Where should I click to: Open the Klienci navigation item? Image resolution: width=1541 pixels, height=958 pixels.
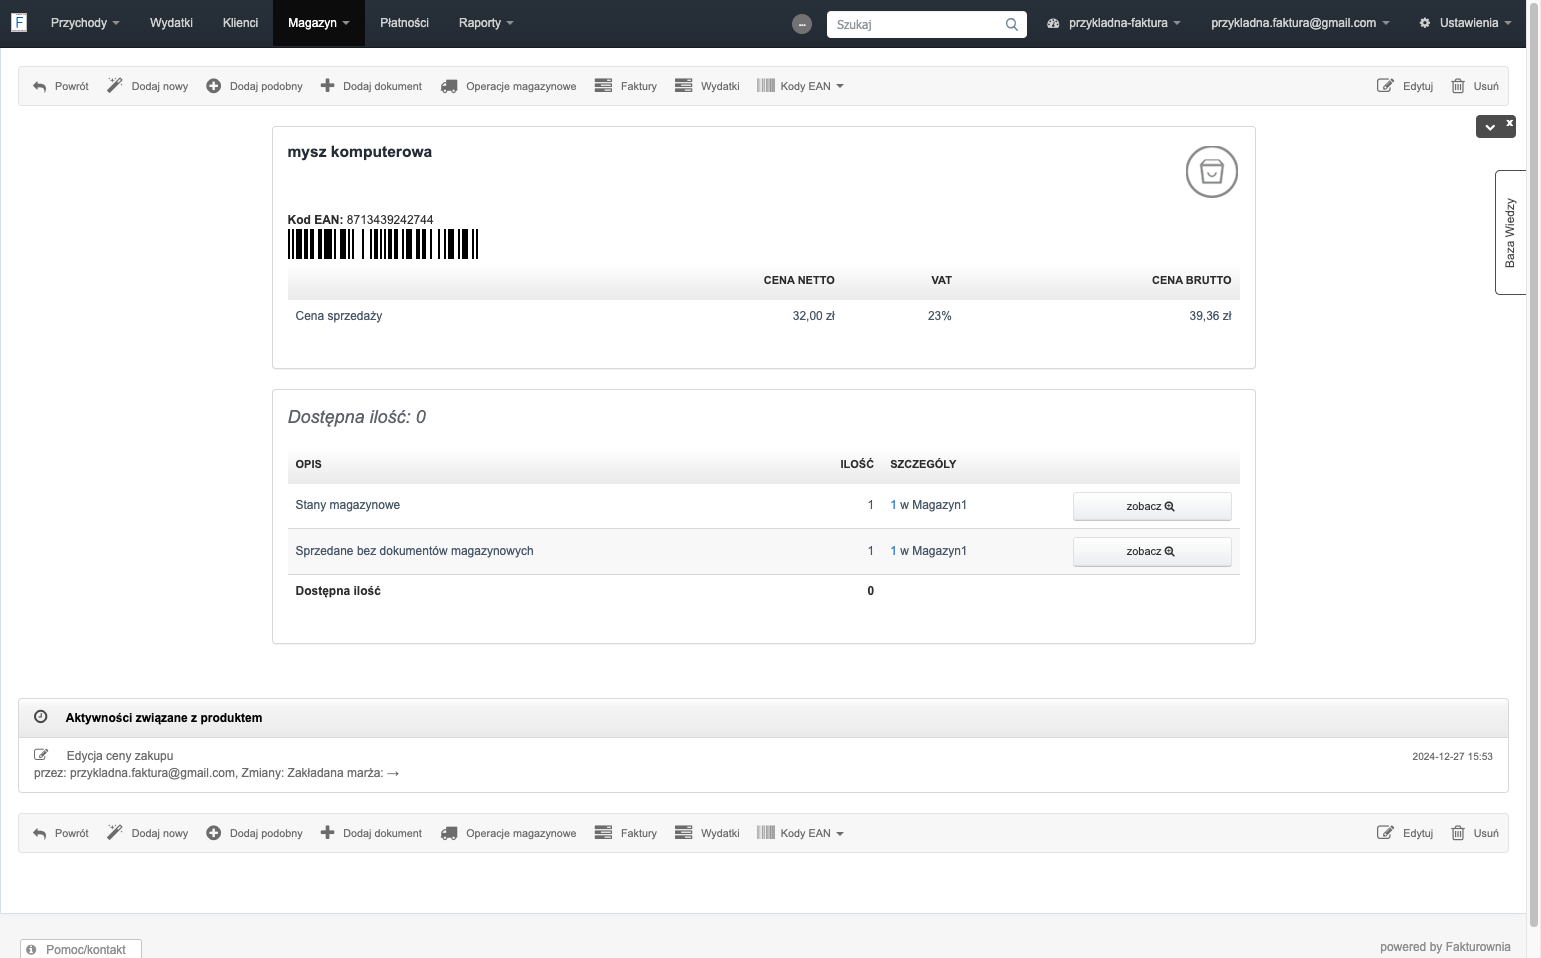[240, 23]
